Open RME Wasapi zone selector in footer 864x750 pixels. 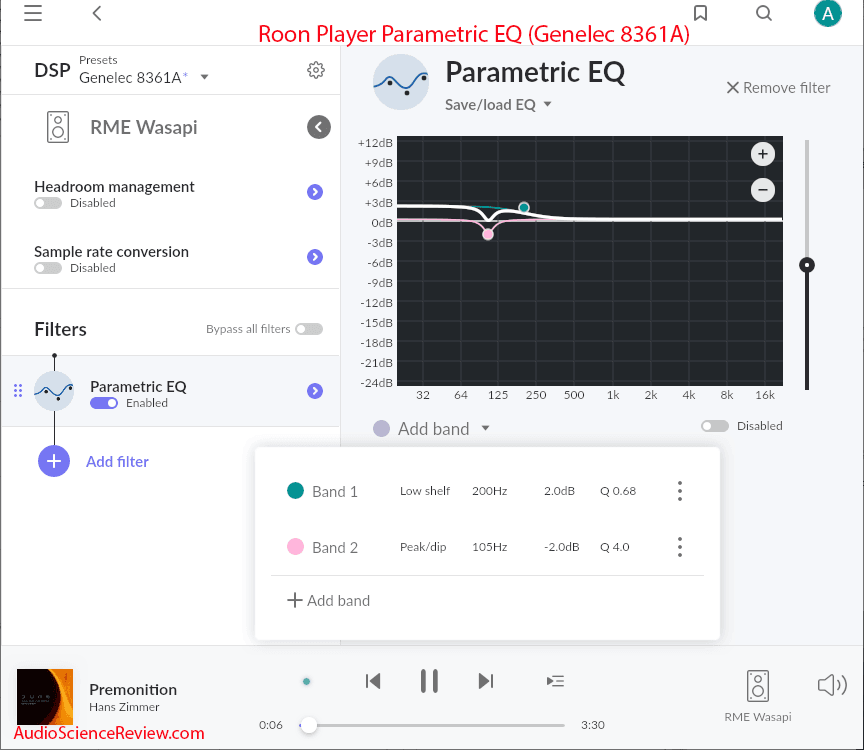(758, 695)
